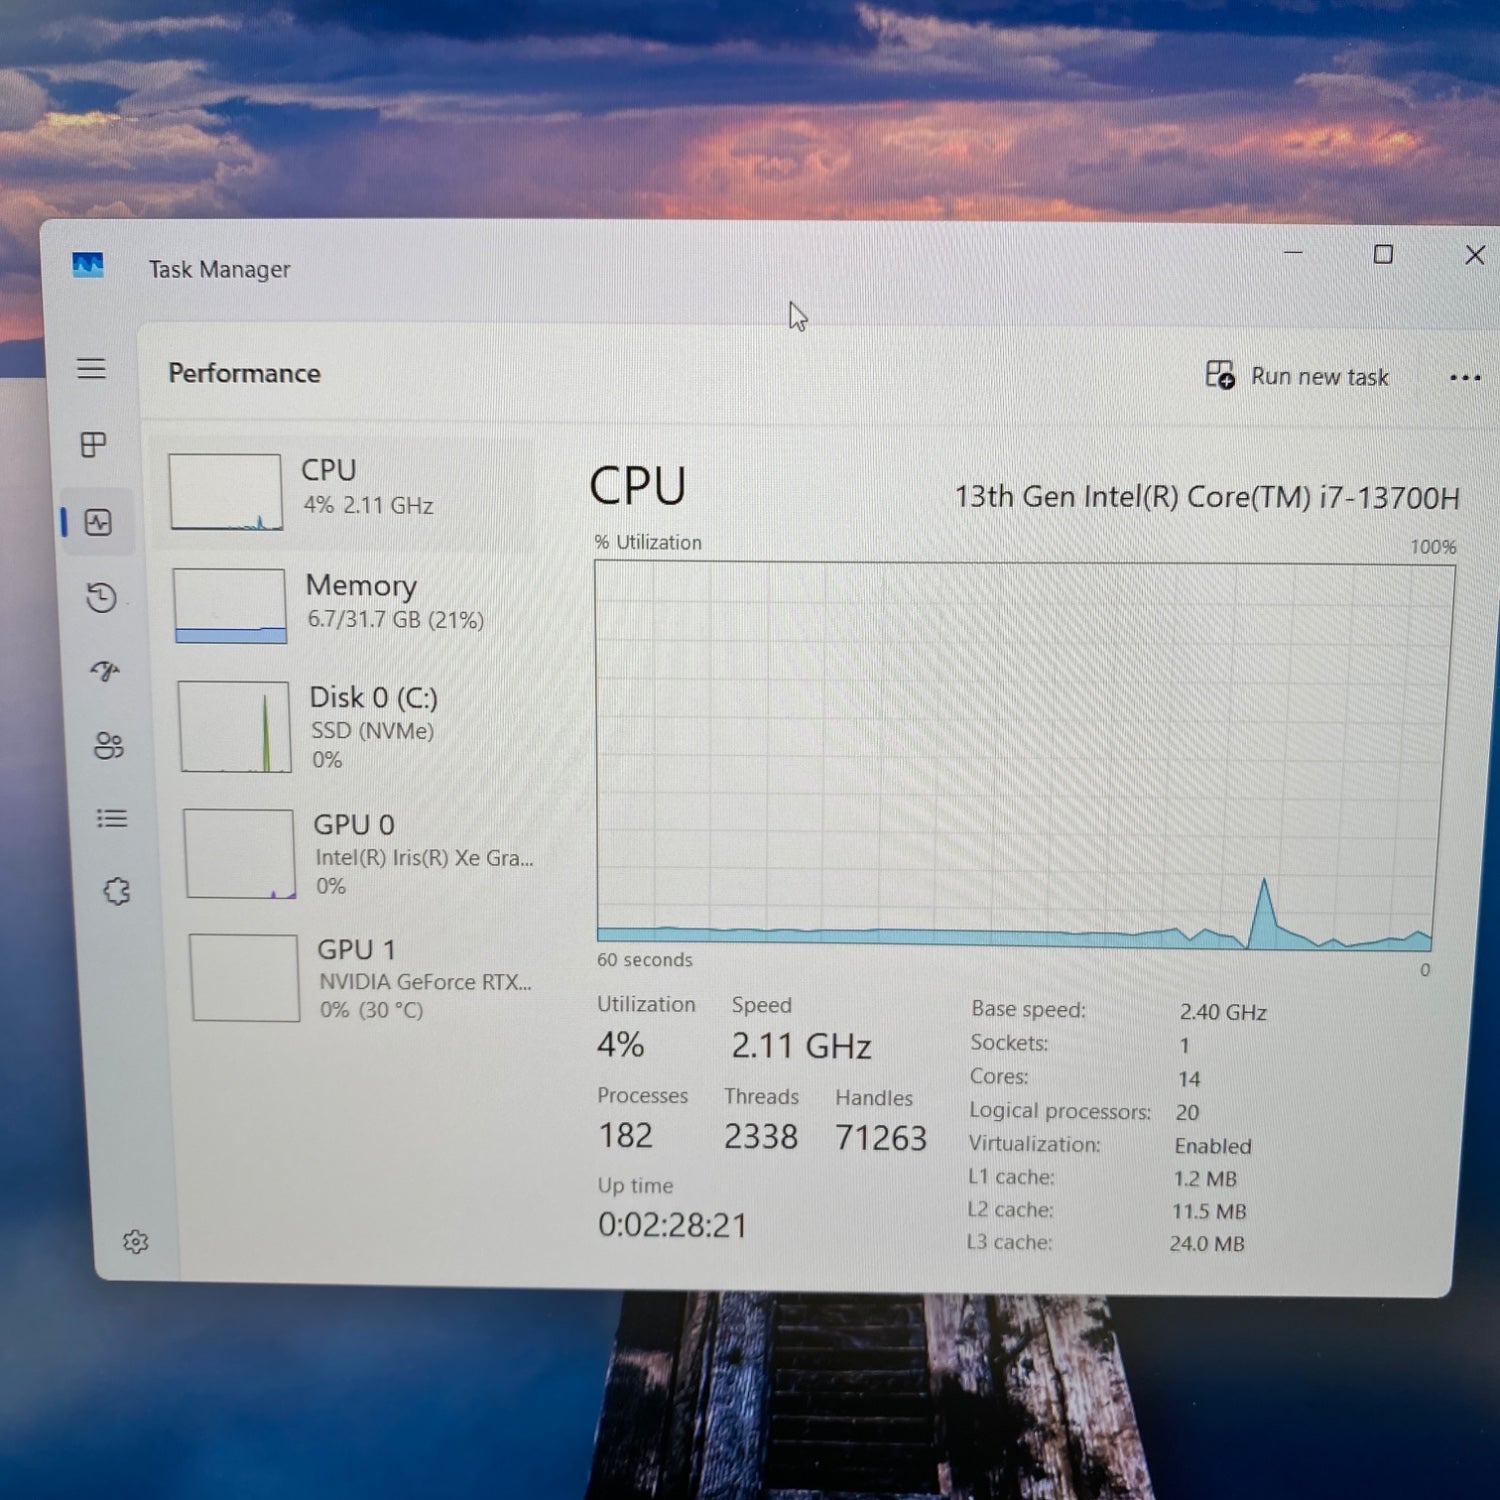Open the Details list page
This screenshot has height=1500, width=1500.
point(112,819)
